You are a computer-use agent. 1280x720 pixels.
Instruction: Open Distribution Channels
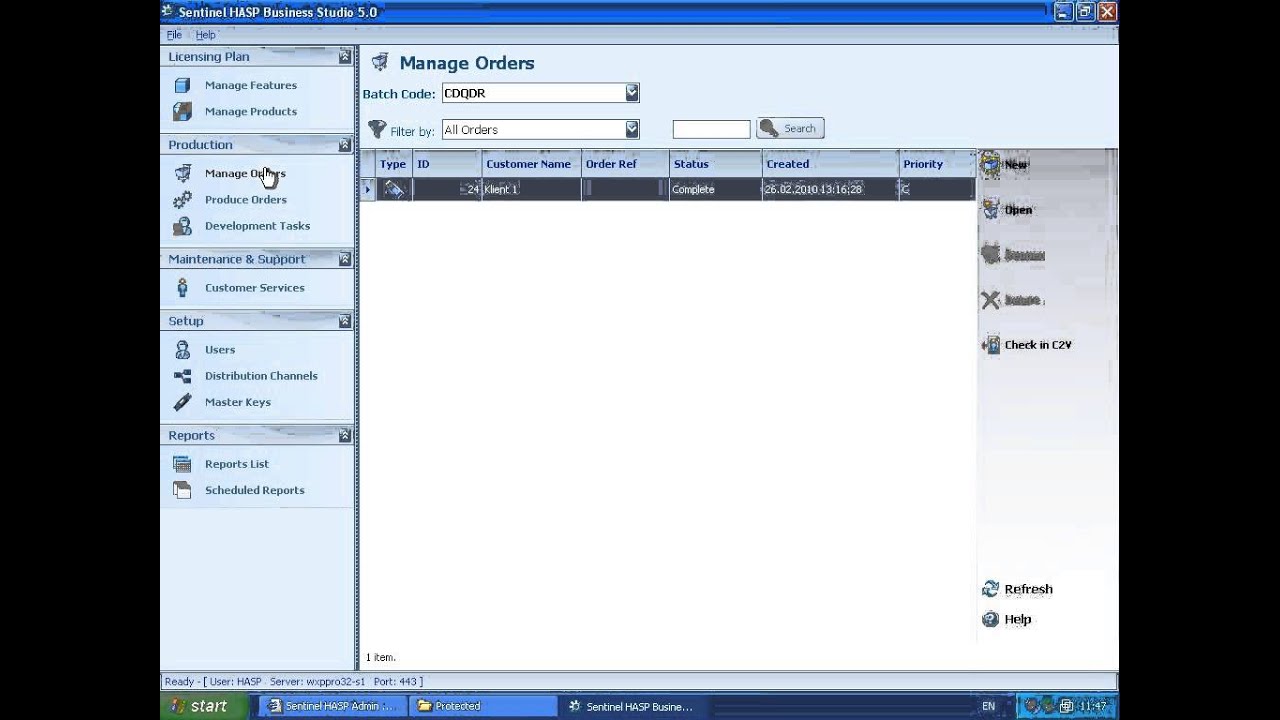(x=261, y=376)
